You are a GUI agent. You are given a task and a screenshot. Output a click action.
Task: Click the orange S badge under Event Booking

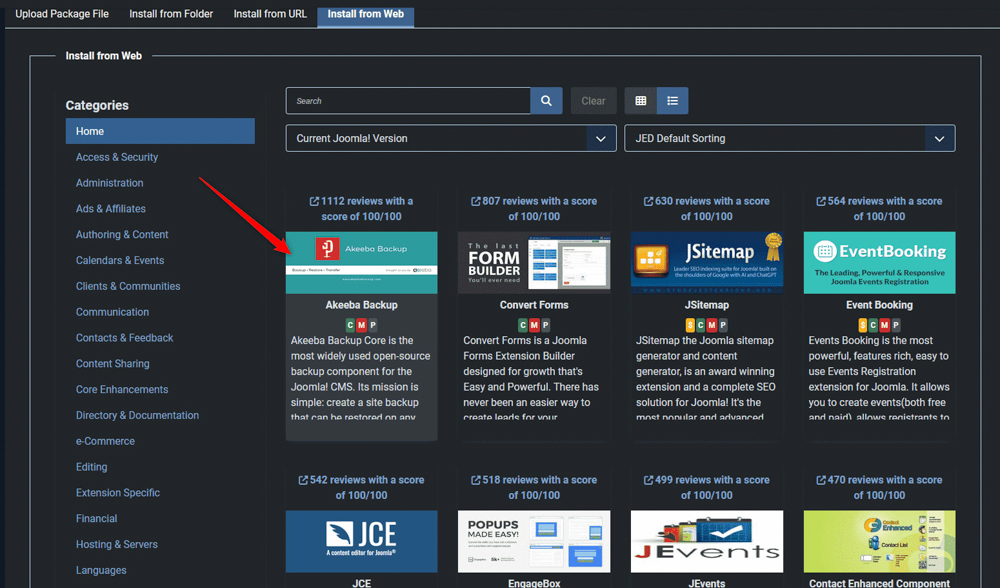pos(863,324)
